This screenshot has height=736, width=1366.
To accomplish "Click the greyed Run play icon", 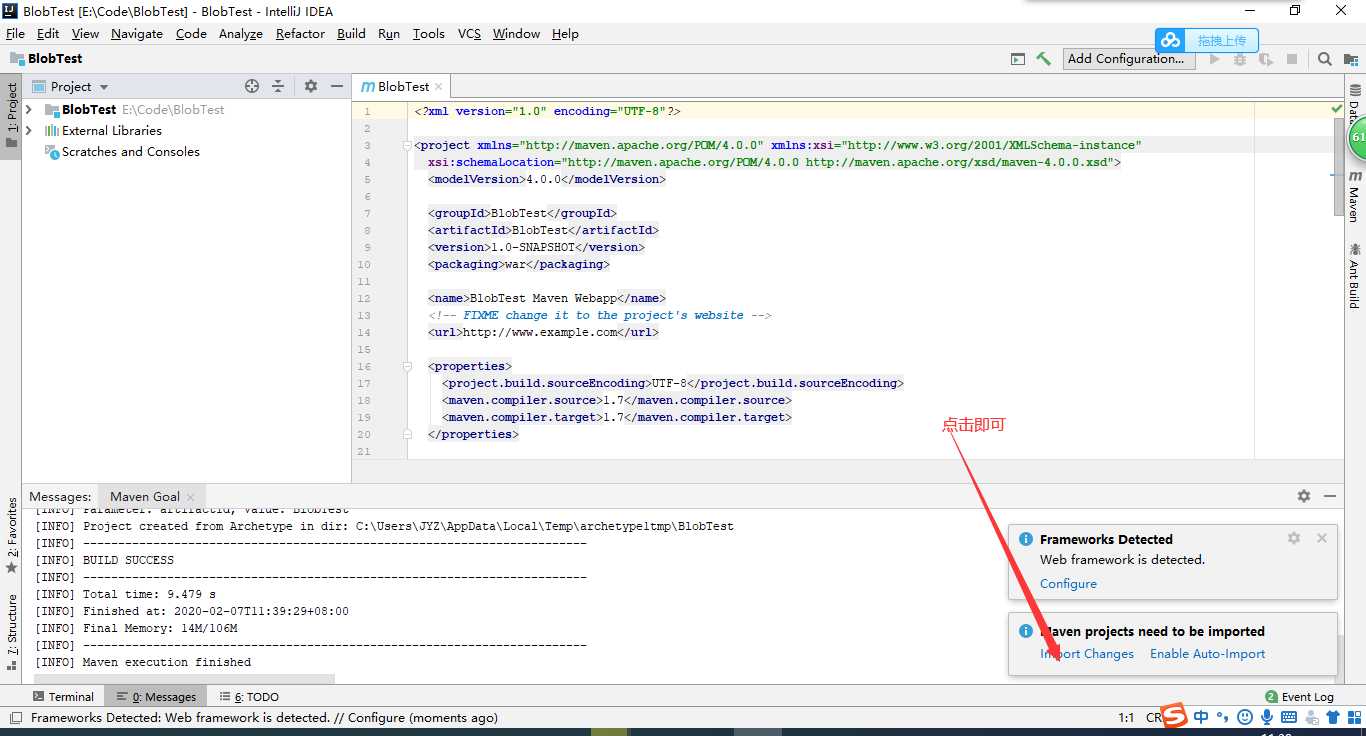I will [1215, 59].
